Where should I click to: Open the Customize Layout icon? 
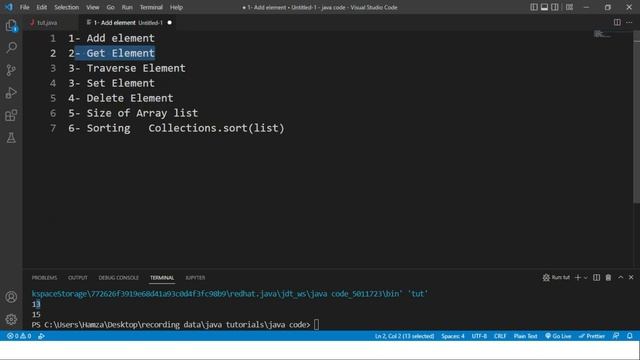(569, 7)
